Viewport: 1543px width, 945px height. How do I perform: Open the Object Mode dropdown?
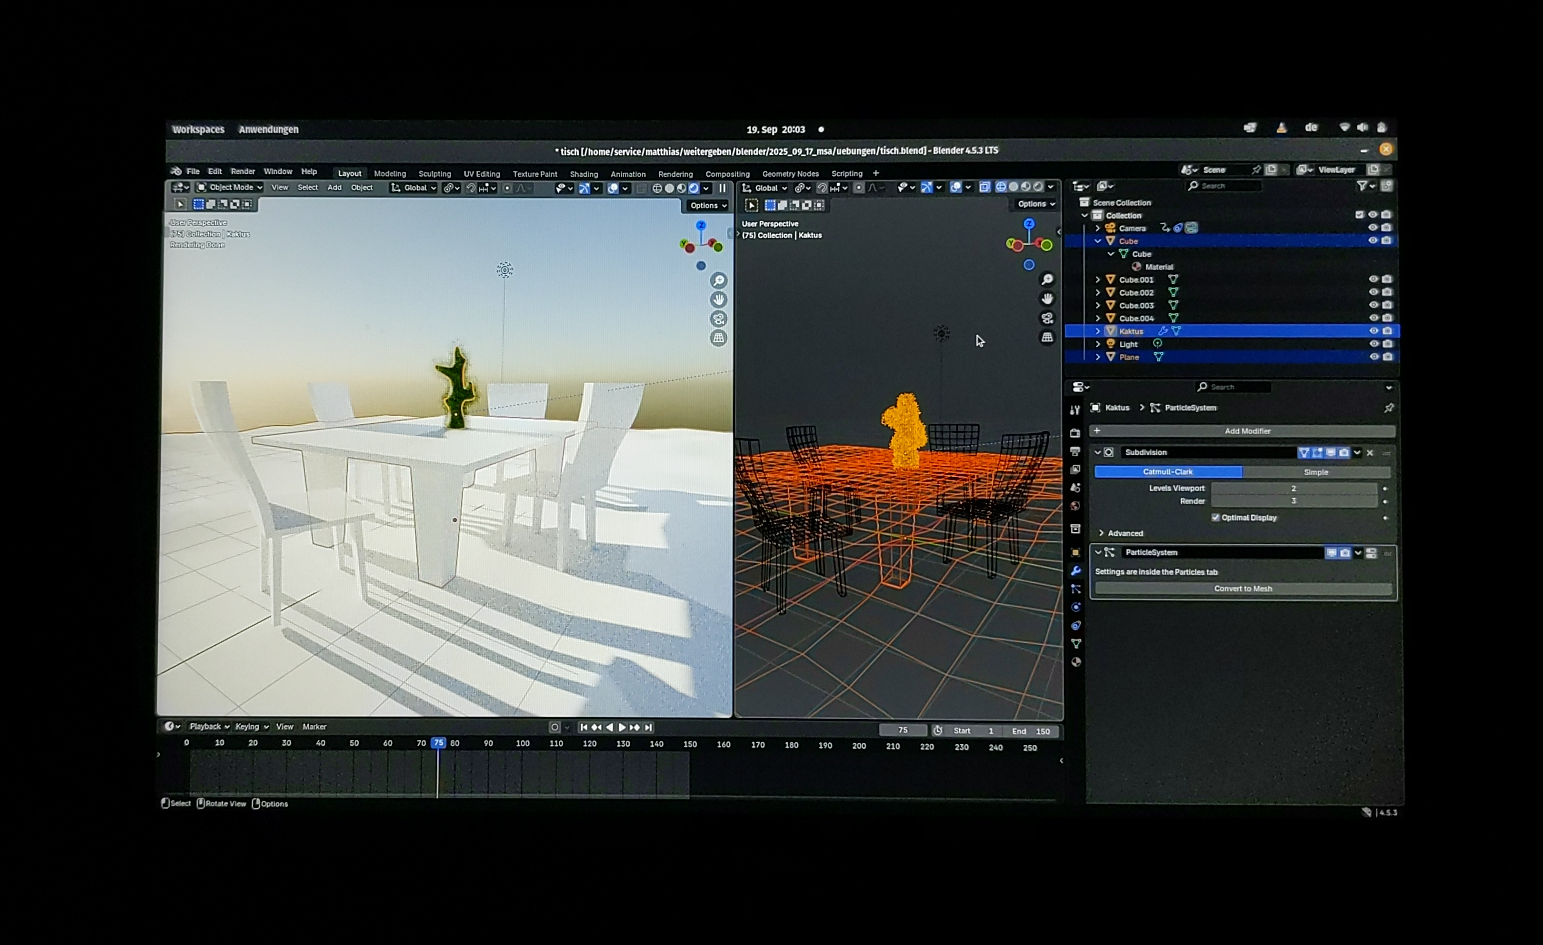(x=231, y=187)
